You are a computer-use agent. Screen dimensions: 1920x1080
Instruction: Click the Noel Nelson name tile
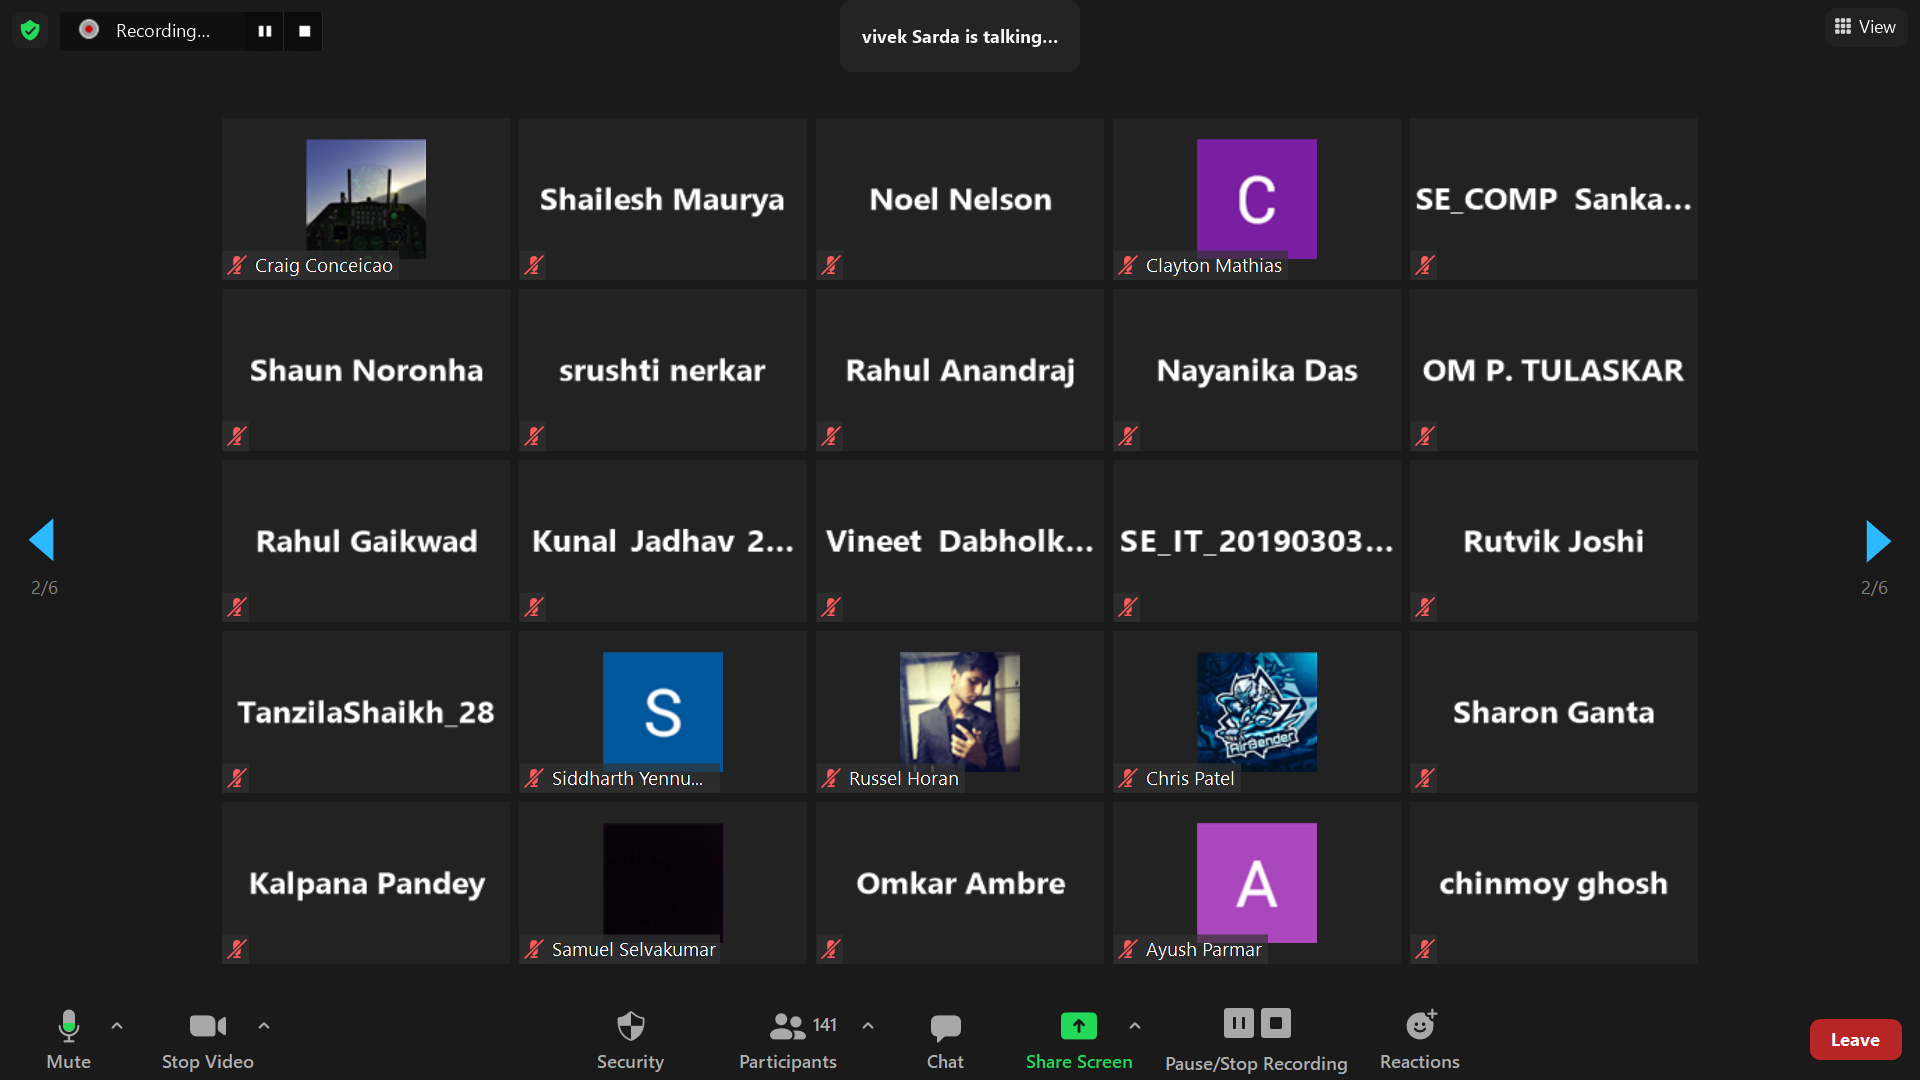960,199
